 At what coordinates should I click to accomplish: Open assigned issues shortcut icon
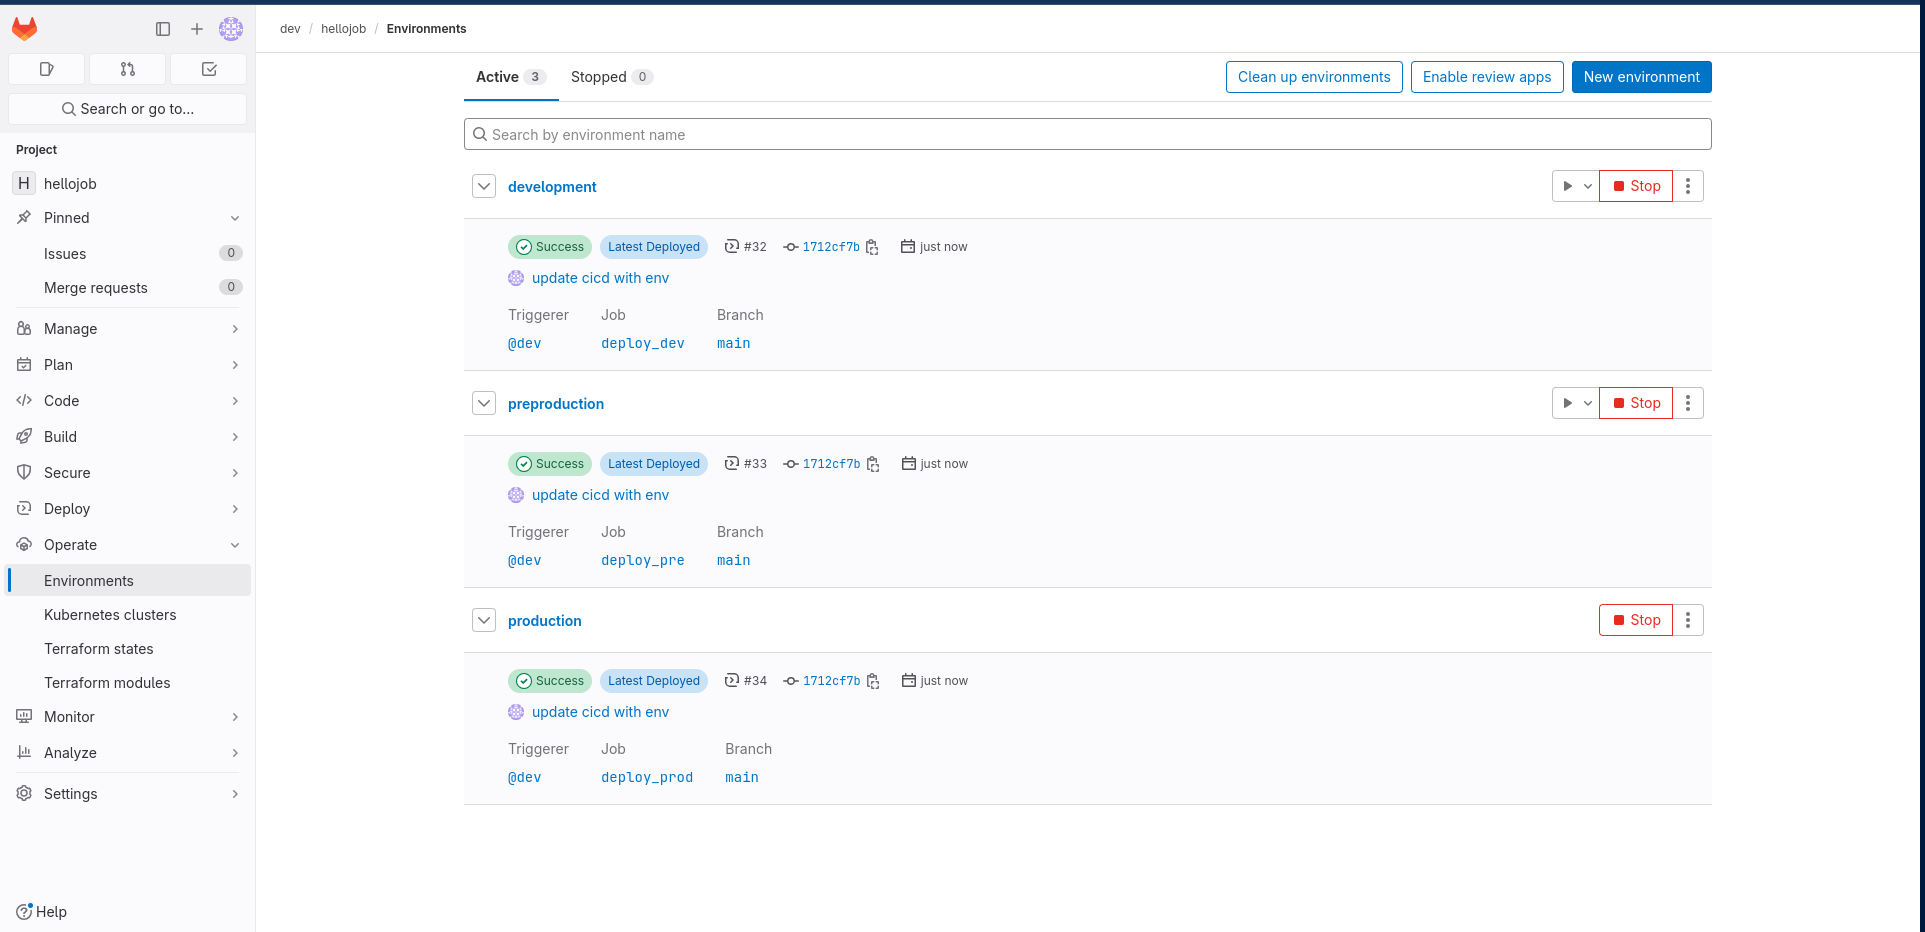(x=46, y=69)
